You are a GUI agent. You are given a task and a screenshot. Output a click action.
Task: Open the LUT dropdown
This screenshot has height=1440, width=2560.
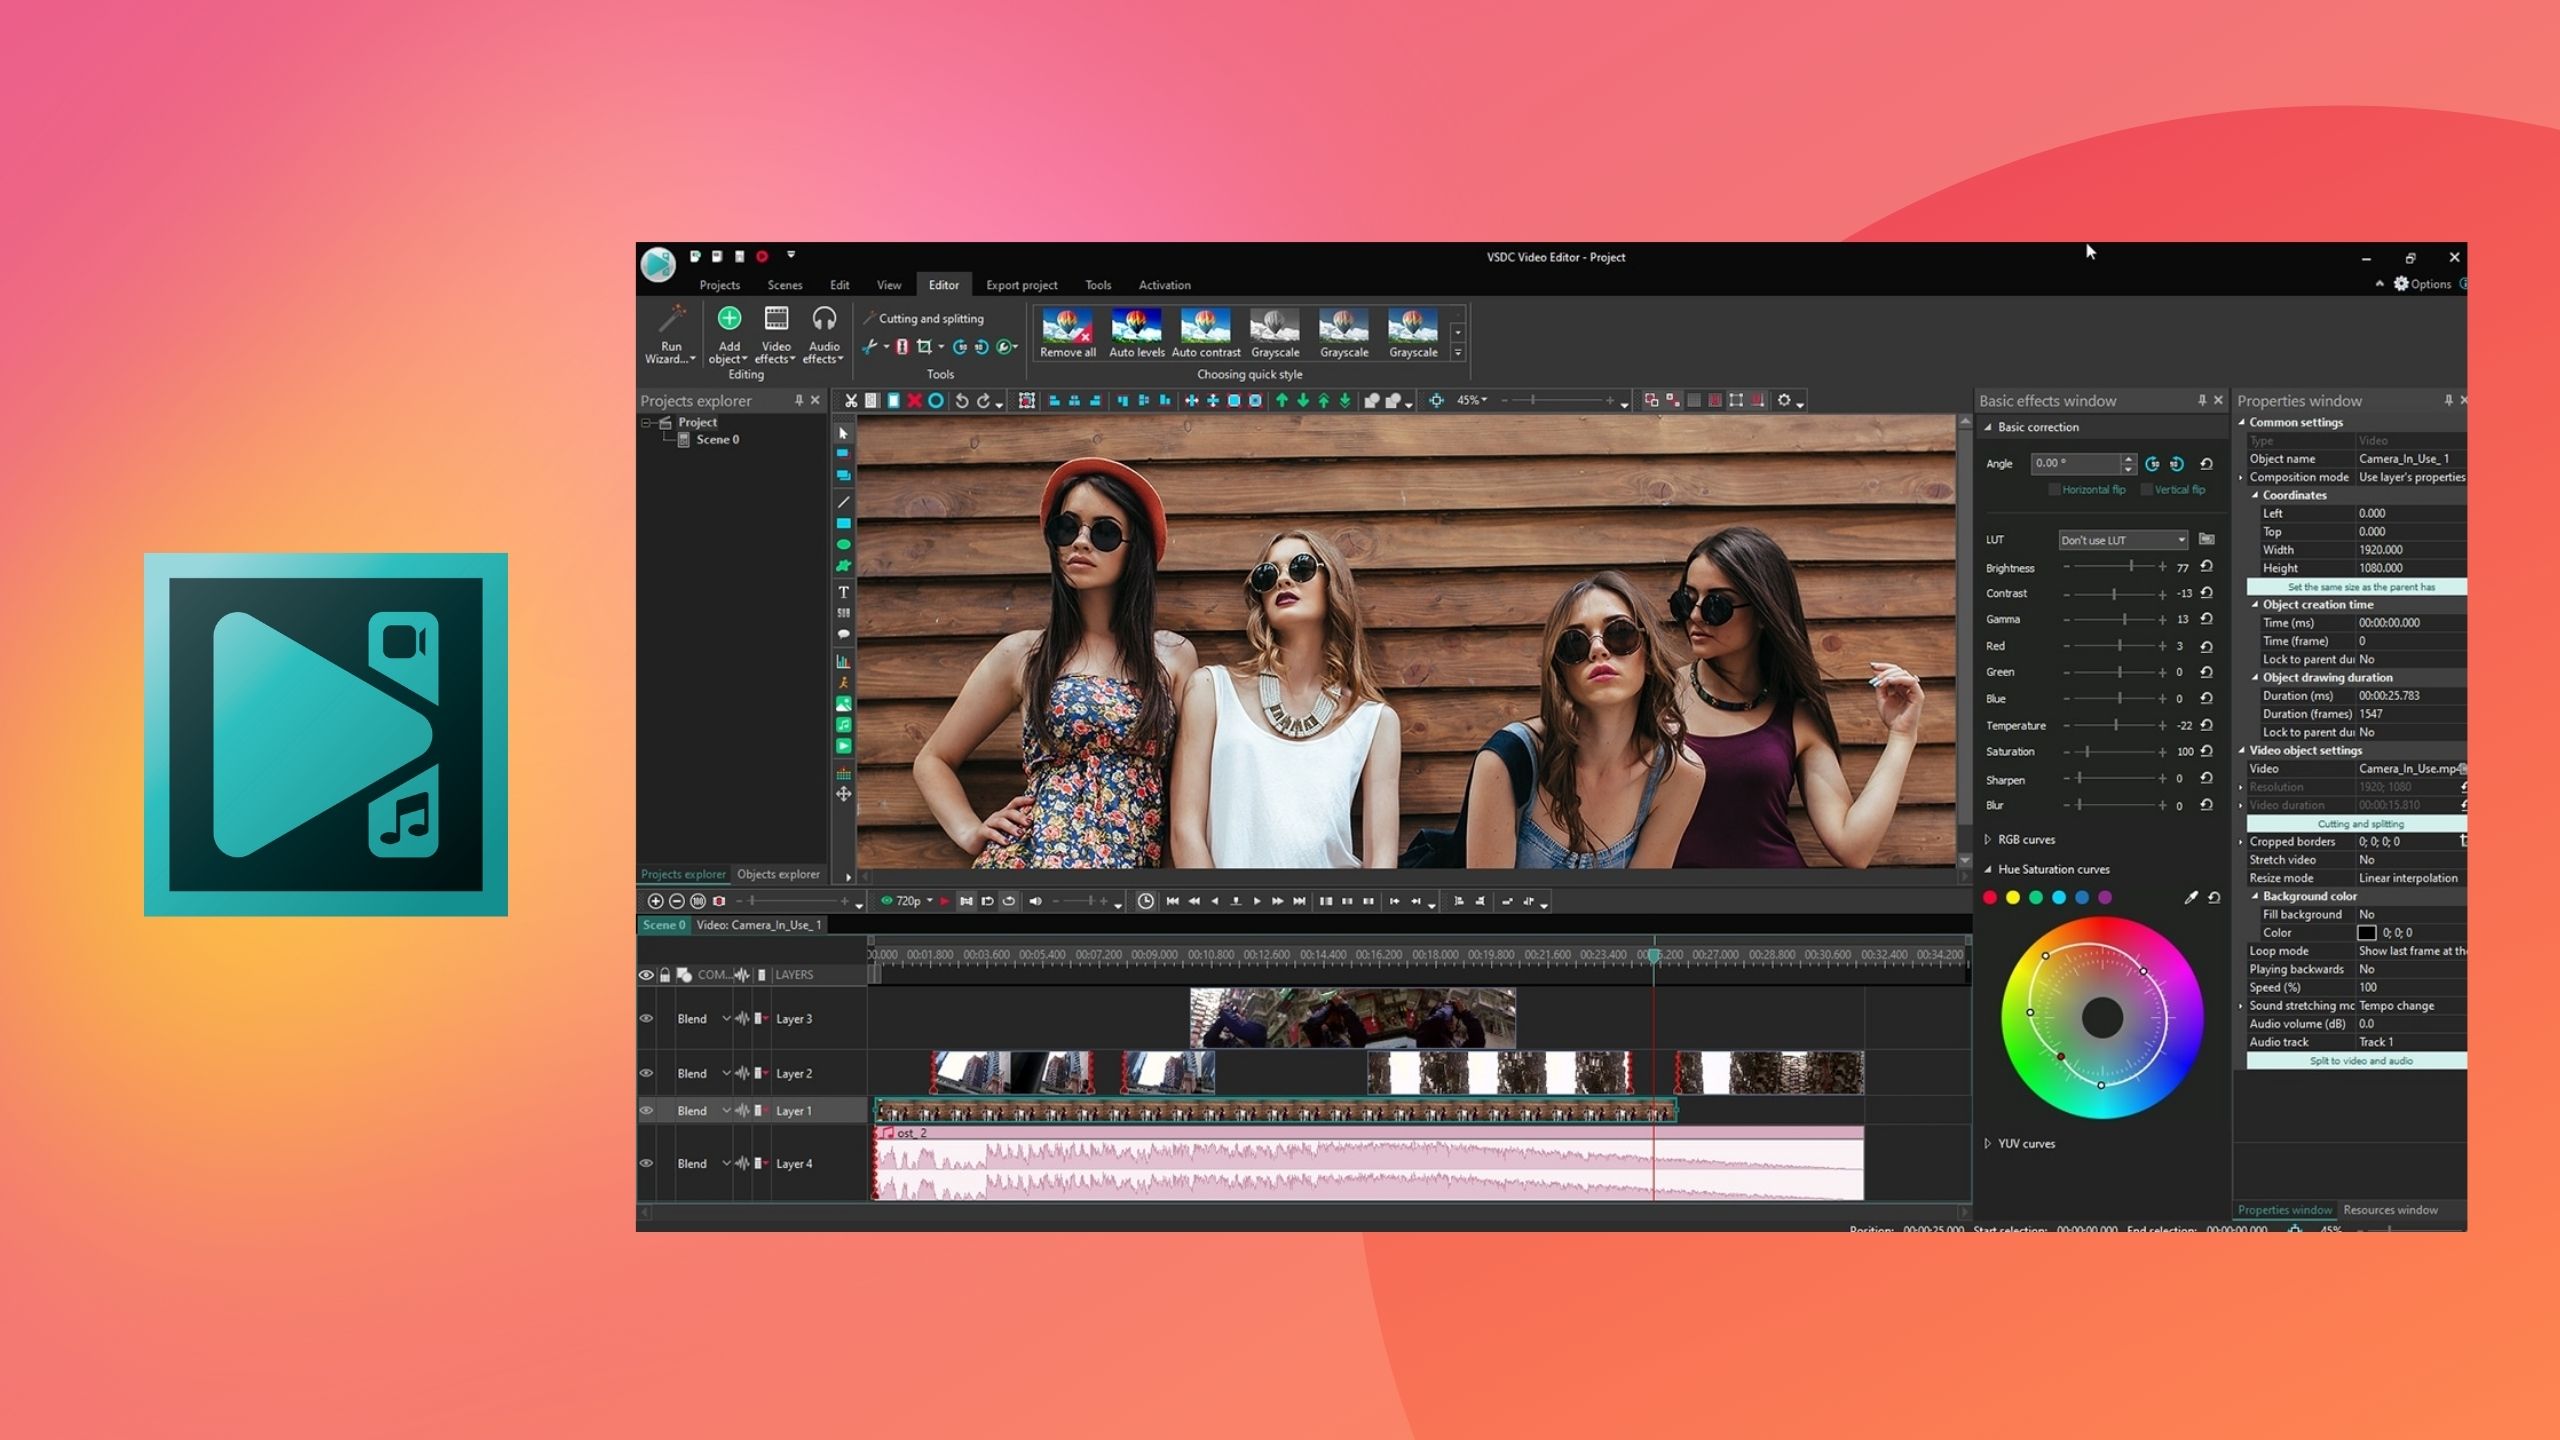pos(2123,540)
